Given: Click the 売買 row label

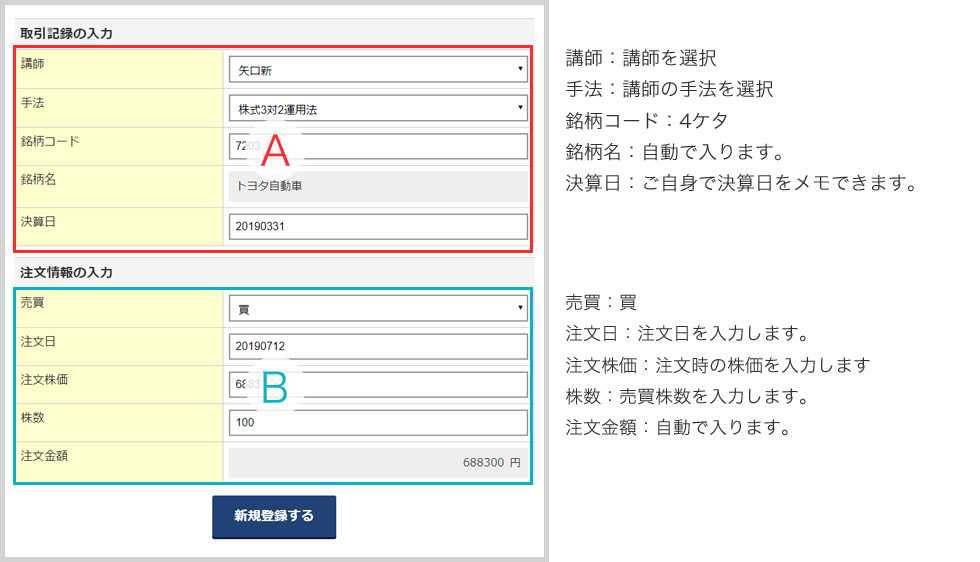Looking at the screenshot, I should [34, 302].
